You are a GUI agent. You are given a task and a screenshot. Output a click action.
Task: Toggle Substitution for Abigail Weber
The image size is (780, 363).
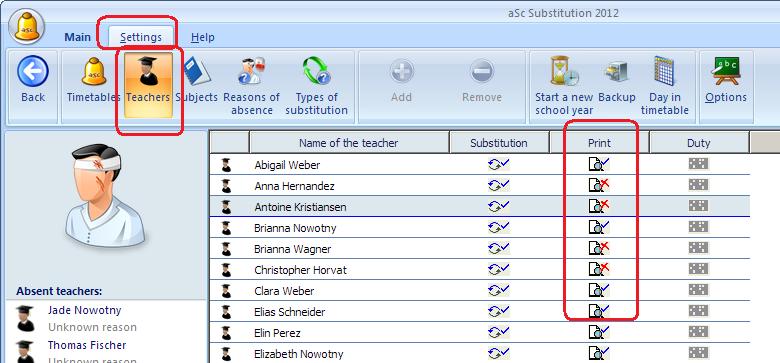pos(499,164)
